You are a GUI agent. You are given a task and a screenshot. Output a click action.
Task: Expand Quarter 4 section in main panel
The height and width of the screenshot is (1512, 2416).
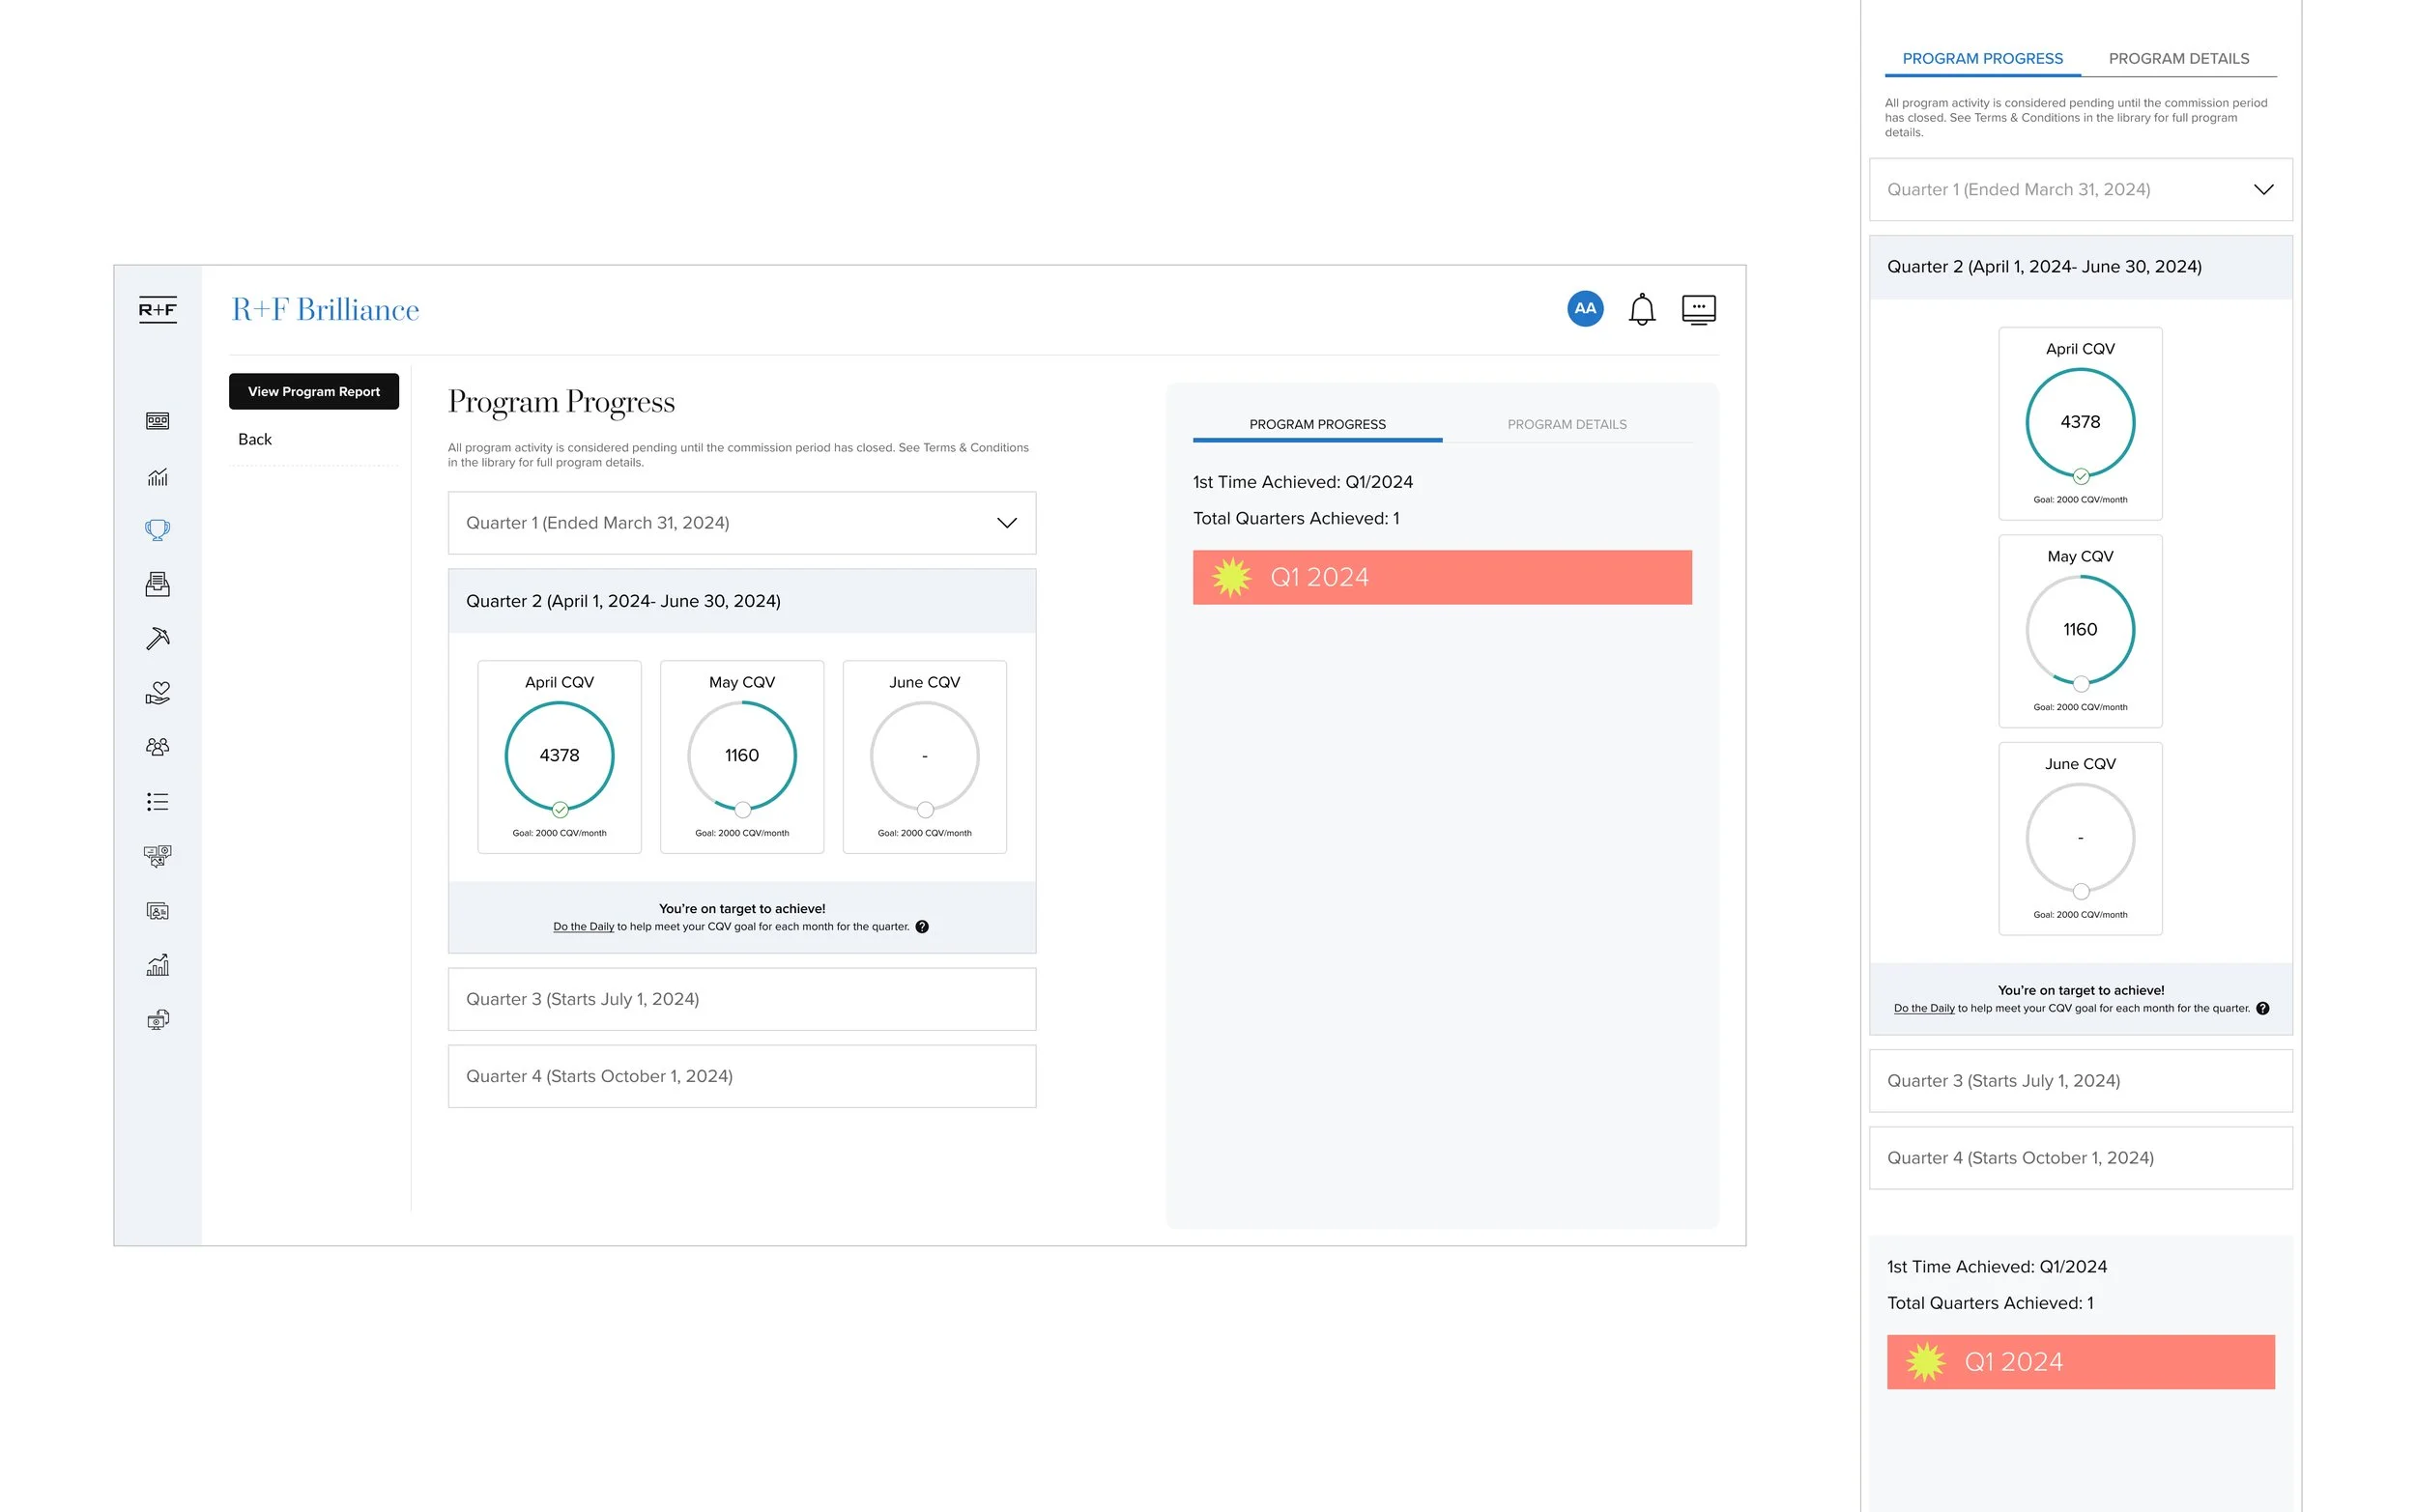741,1076
